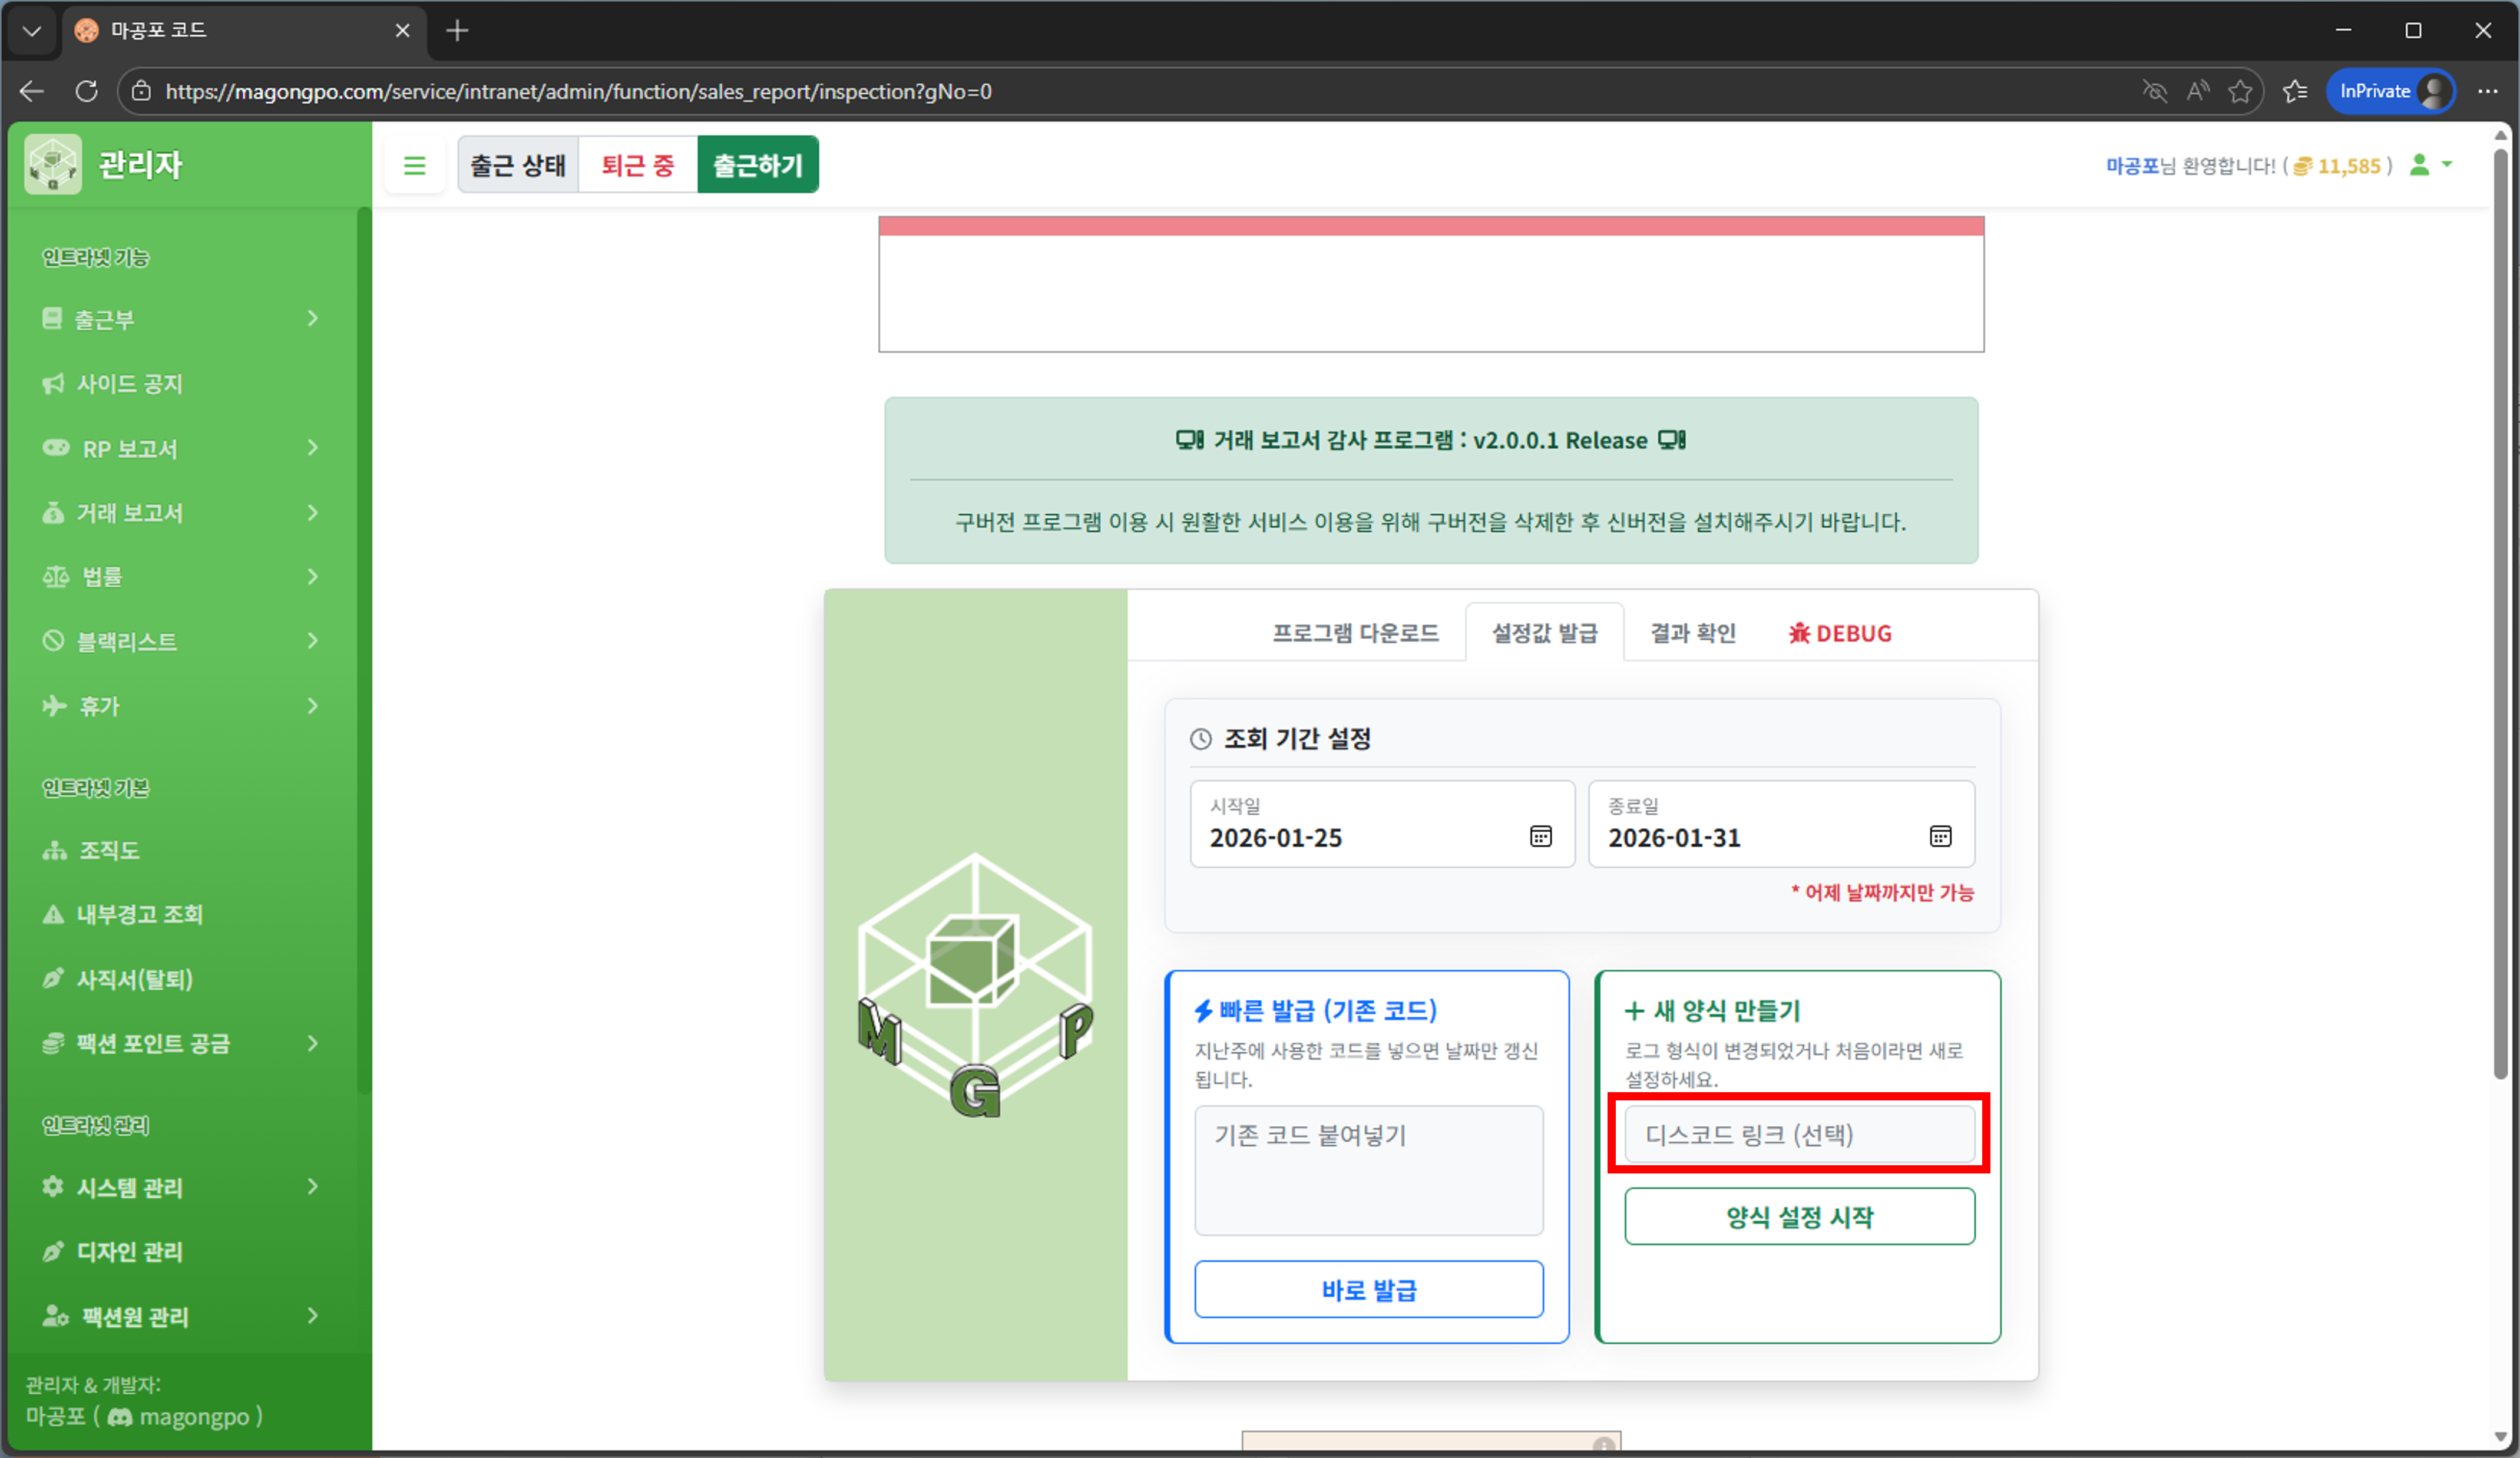The image size is (2520, 1458).
Task: Click the prohibition icon for 블랙리스트
Action: (54, 641)
